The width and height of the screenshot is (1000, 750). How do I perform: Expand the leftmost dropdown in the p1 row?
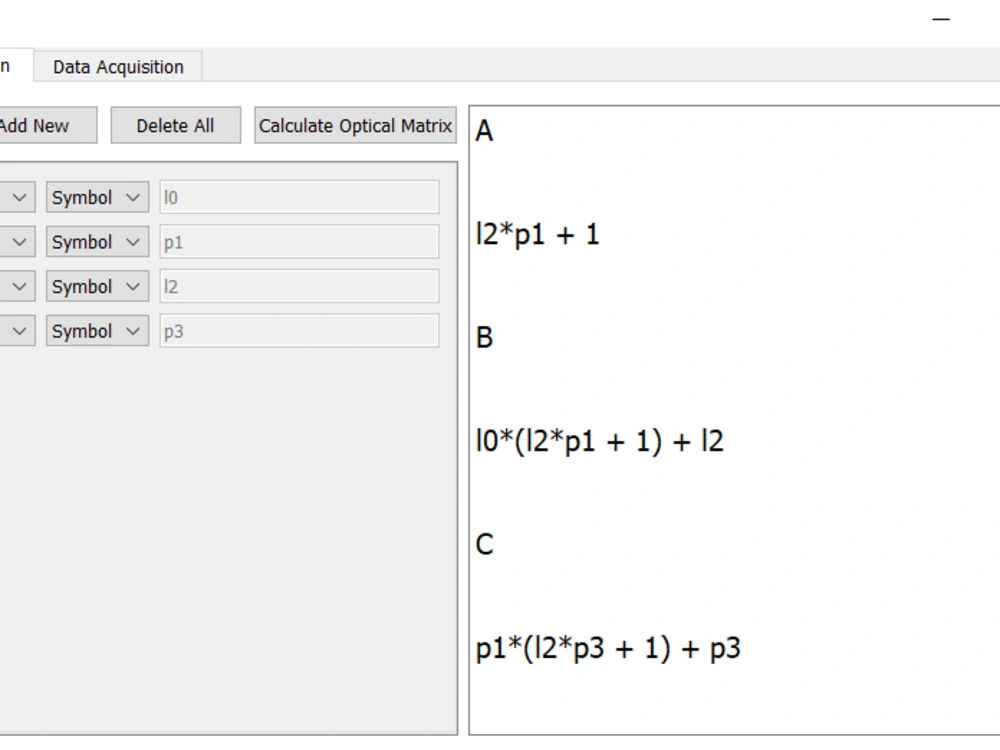pos(18,241)
